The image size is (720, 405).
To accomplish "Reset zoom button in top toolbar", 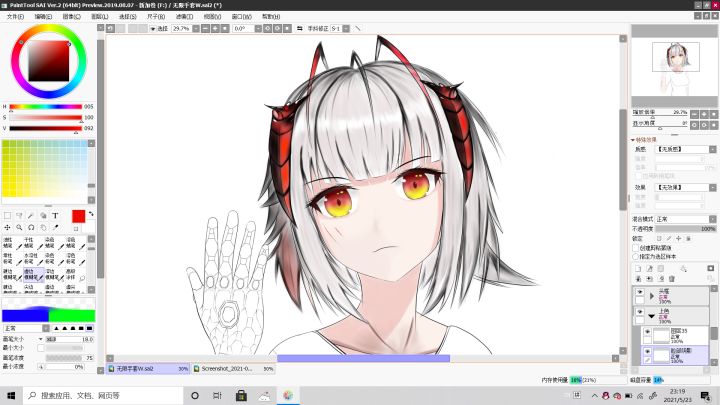I will (x=225, y=28).
